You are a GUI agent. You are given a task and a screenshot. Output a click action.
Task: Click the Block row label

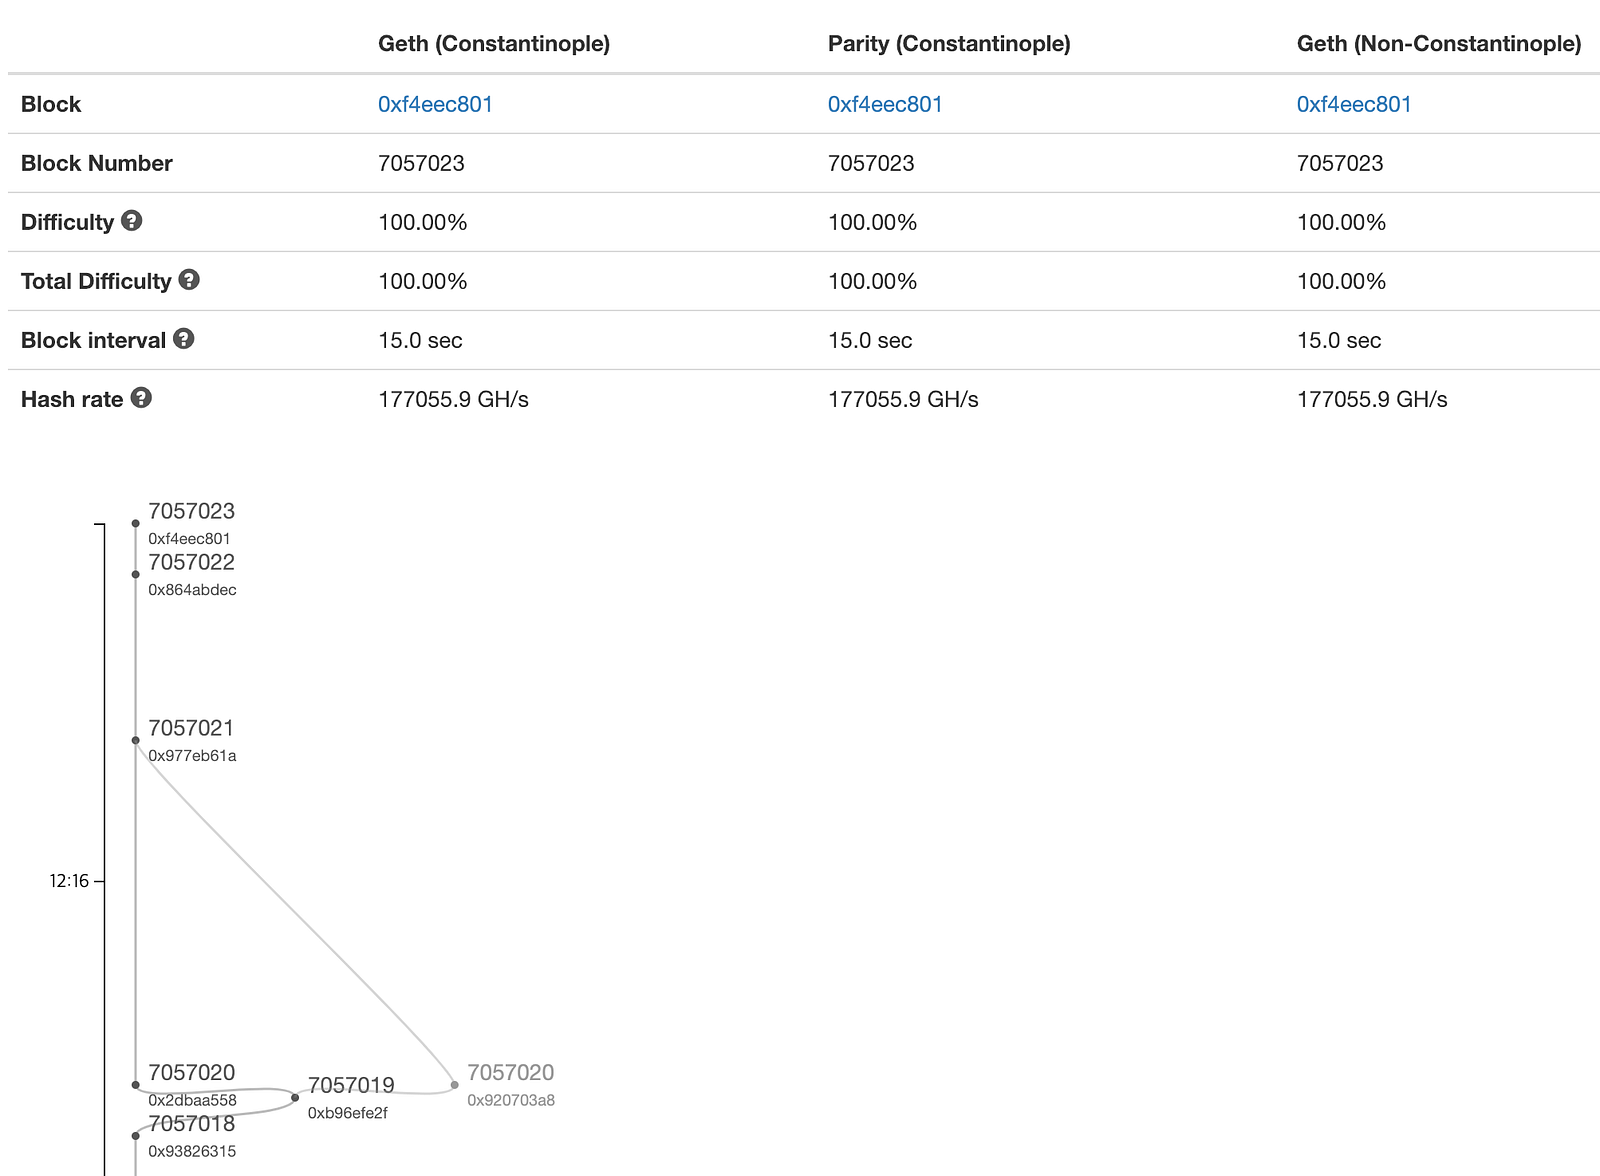click(51, 104)
